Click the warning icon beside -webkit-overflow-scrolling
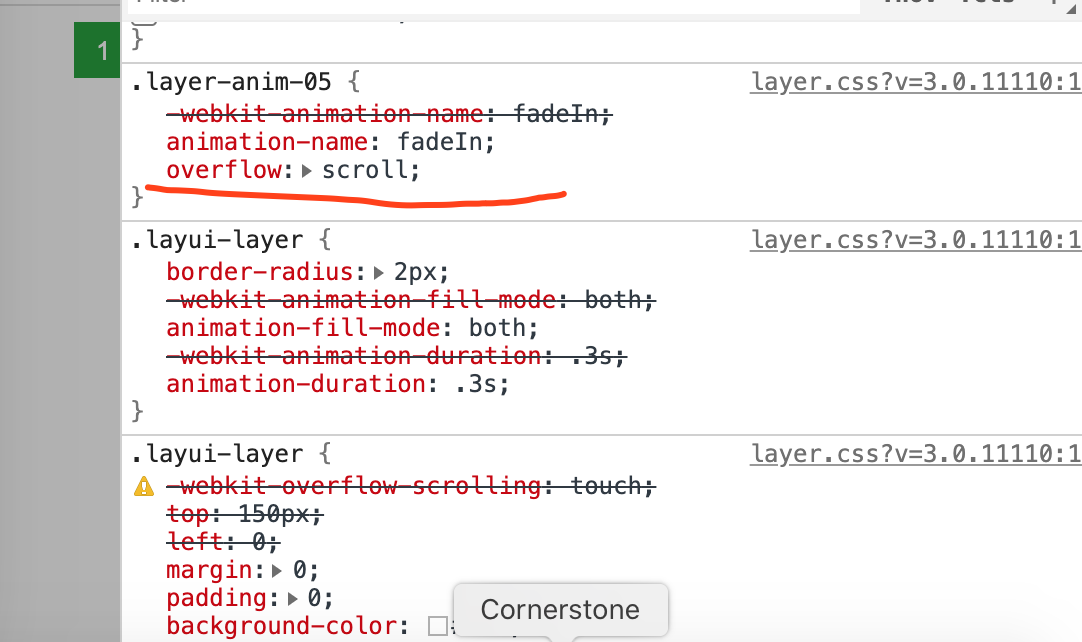This screenshot has height=642, width=1082. click(145, 487)
